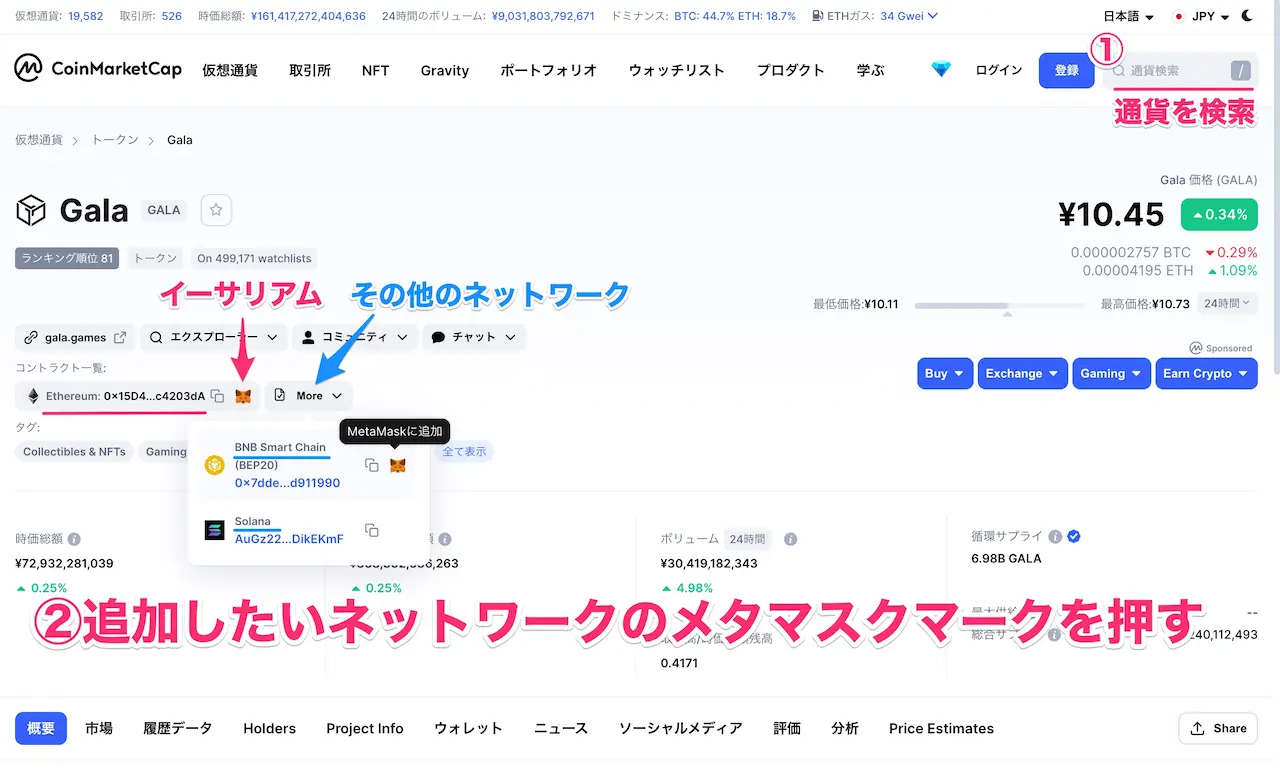Viewport: 1280px width, 773px height.
Task: Switch to the Holders tab
Action: [x=269, y=728]
